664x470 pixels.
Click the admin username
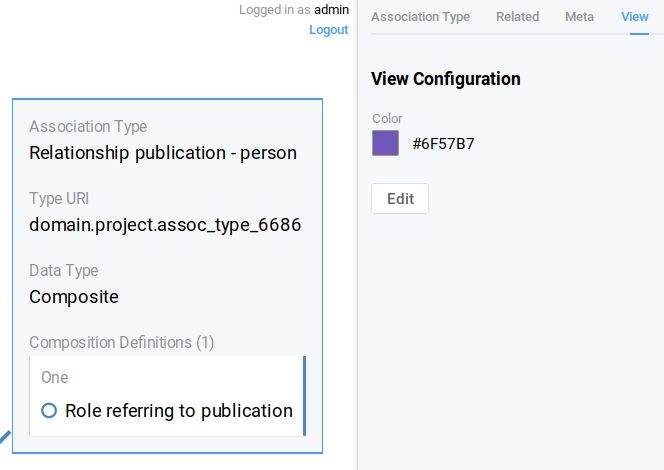tap(331, 10)
